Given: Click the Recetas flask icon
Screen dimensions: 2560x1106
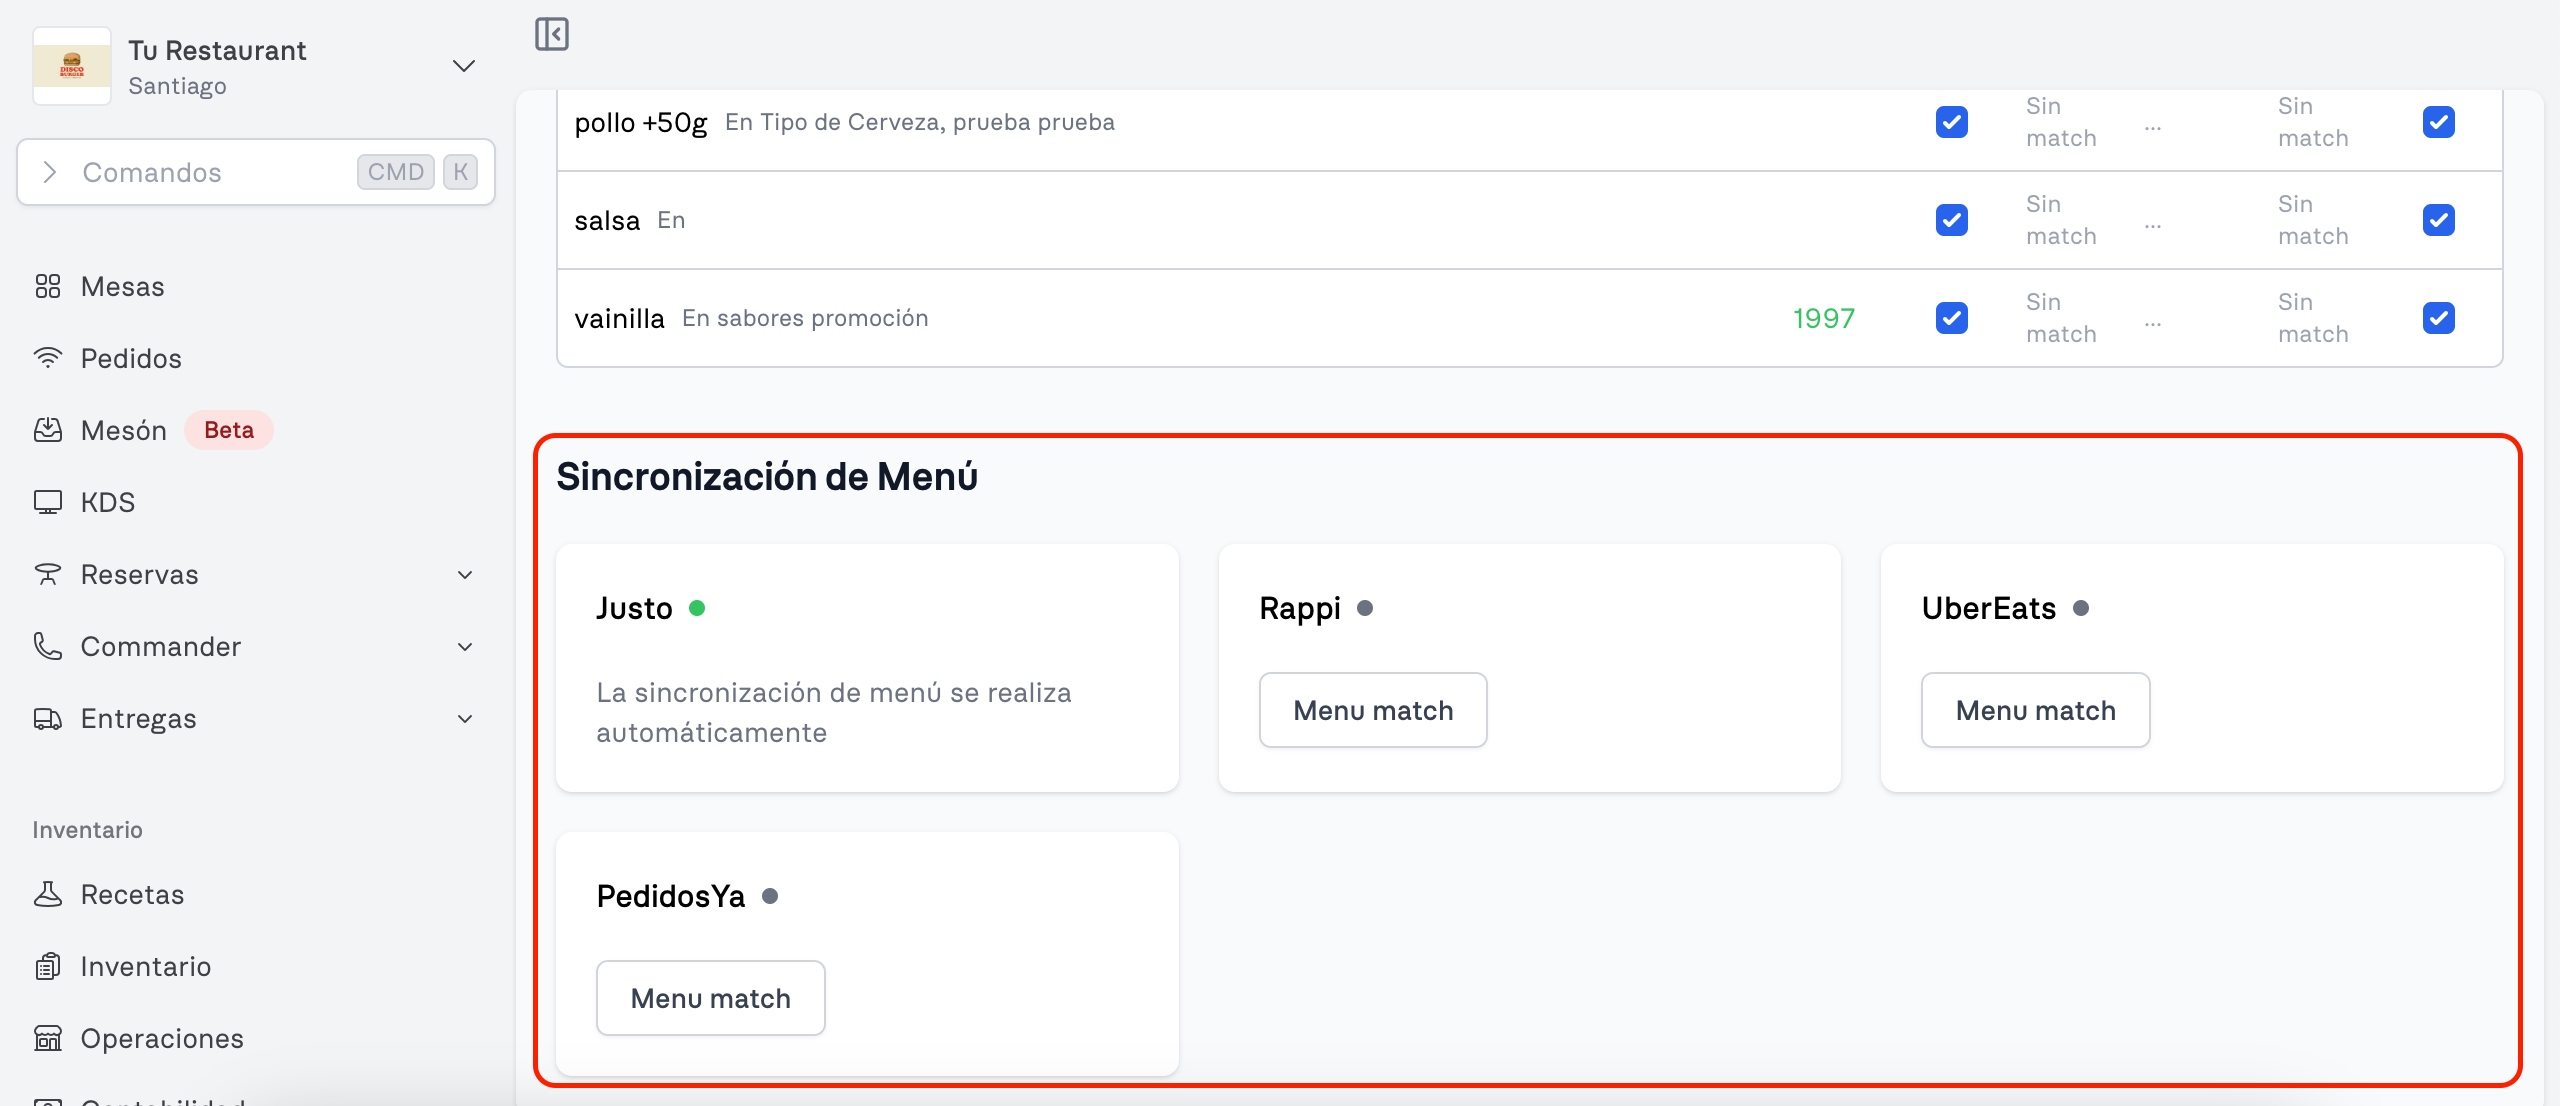Looking at the screenshot, I should 48,894.
